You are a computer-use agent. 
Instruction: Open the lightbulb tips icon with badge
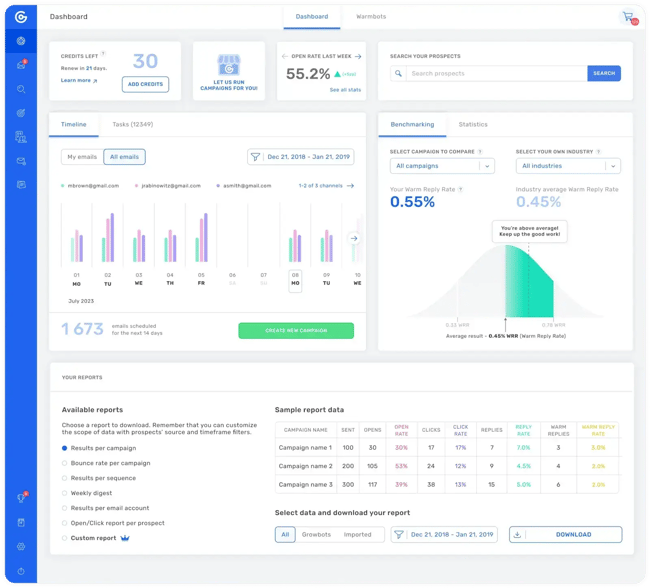pyautogui.click(x=21, y=498)
